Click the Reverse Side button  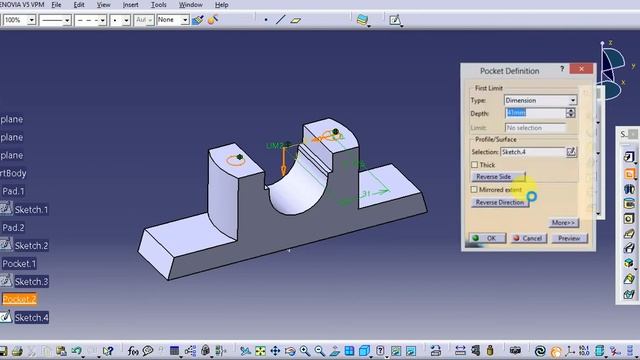[498, 177]
